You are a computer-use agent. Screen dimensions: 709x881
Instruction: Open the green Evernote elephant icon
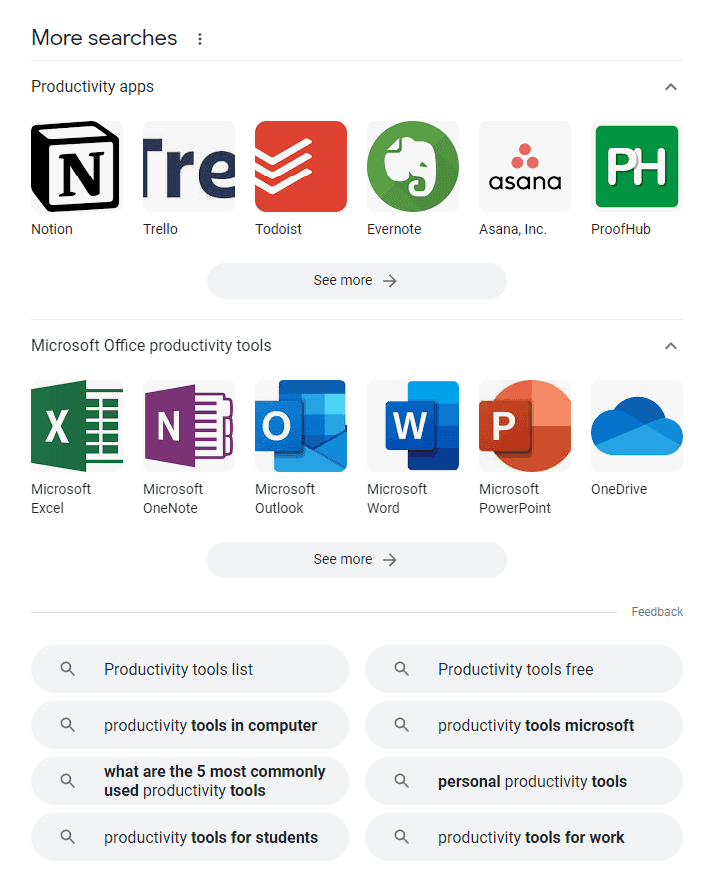[412, 166]
